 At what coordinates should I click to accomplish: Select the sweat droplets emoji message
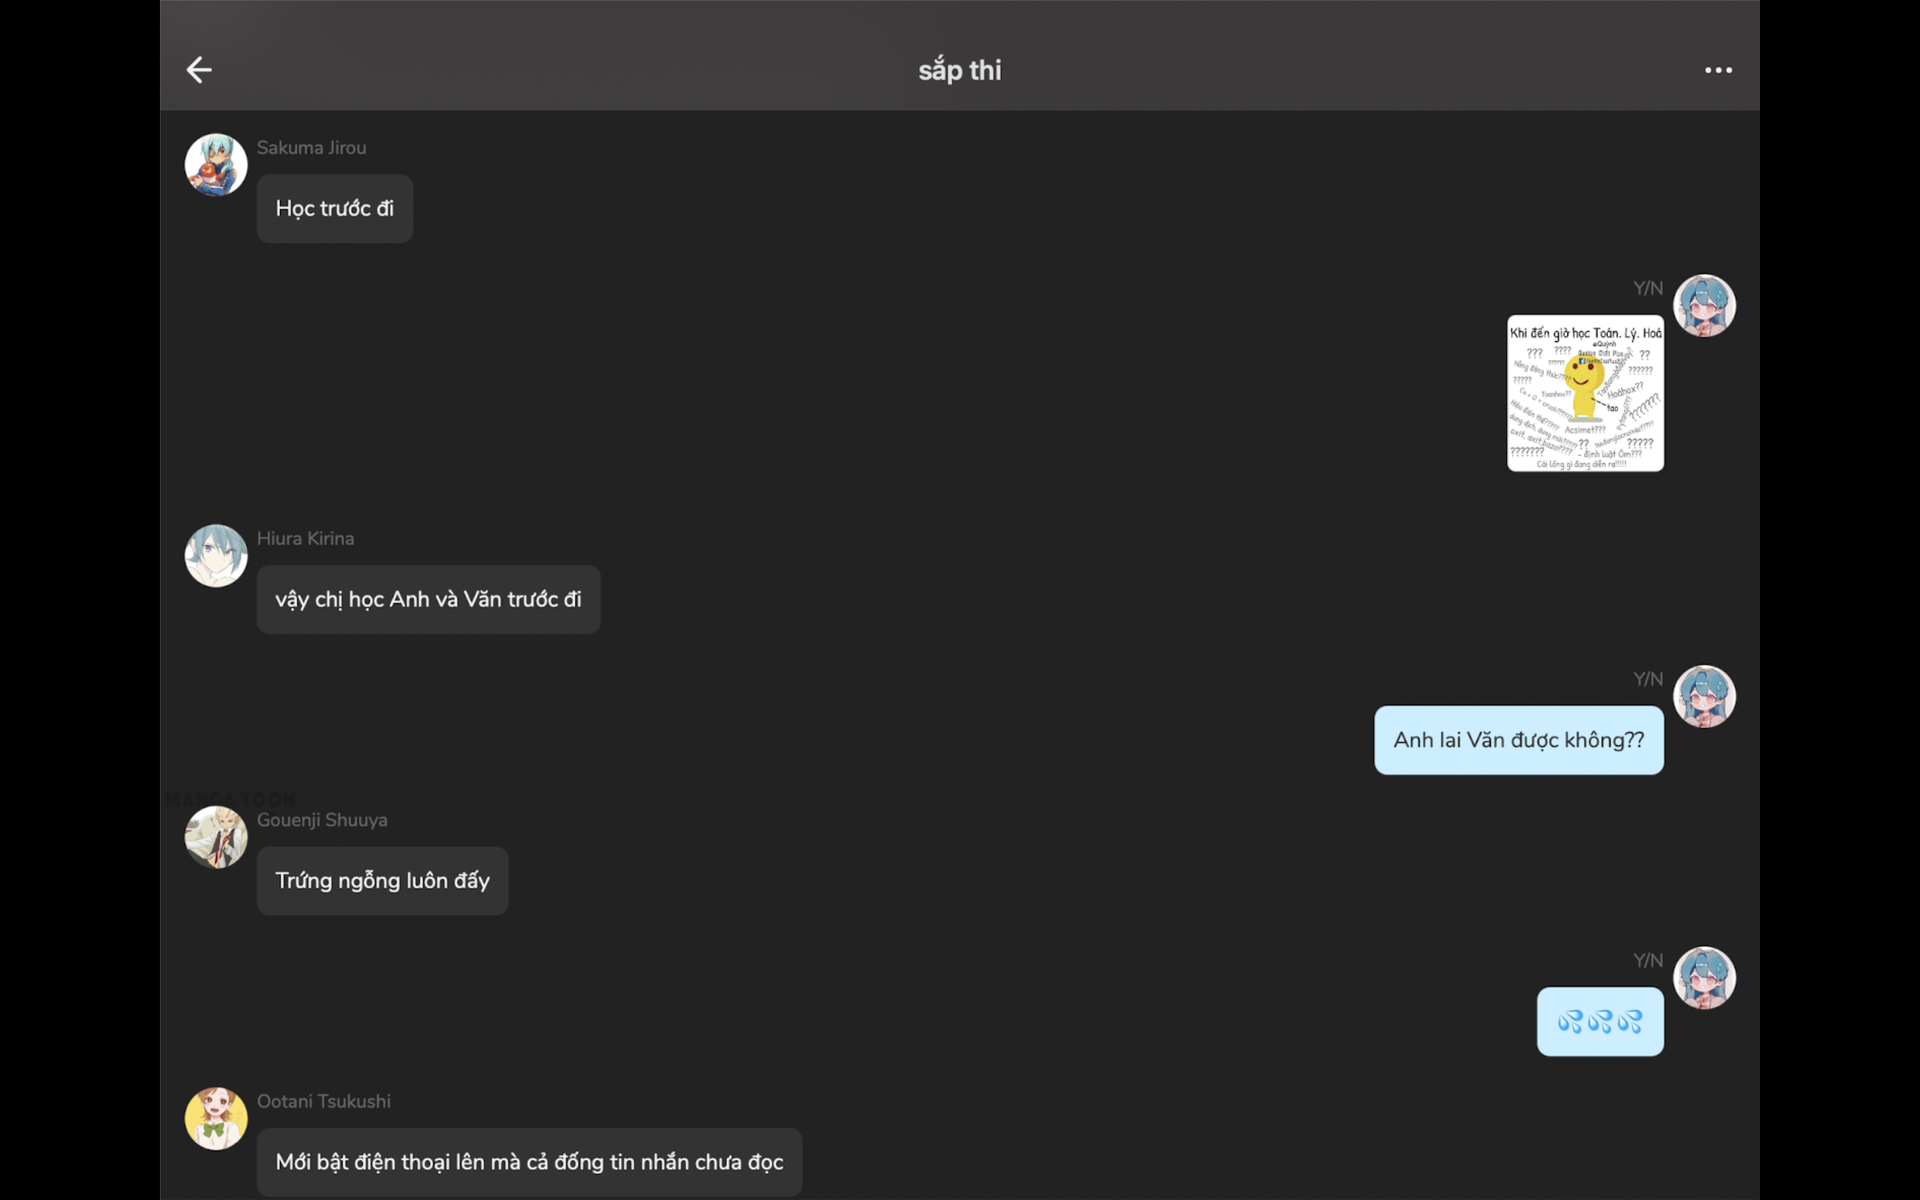coord(1600,1022)
